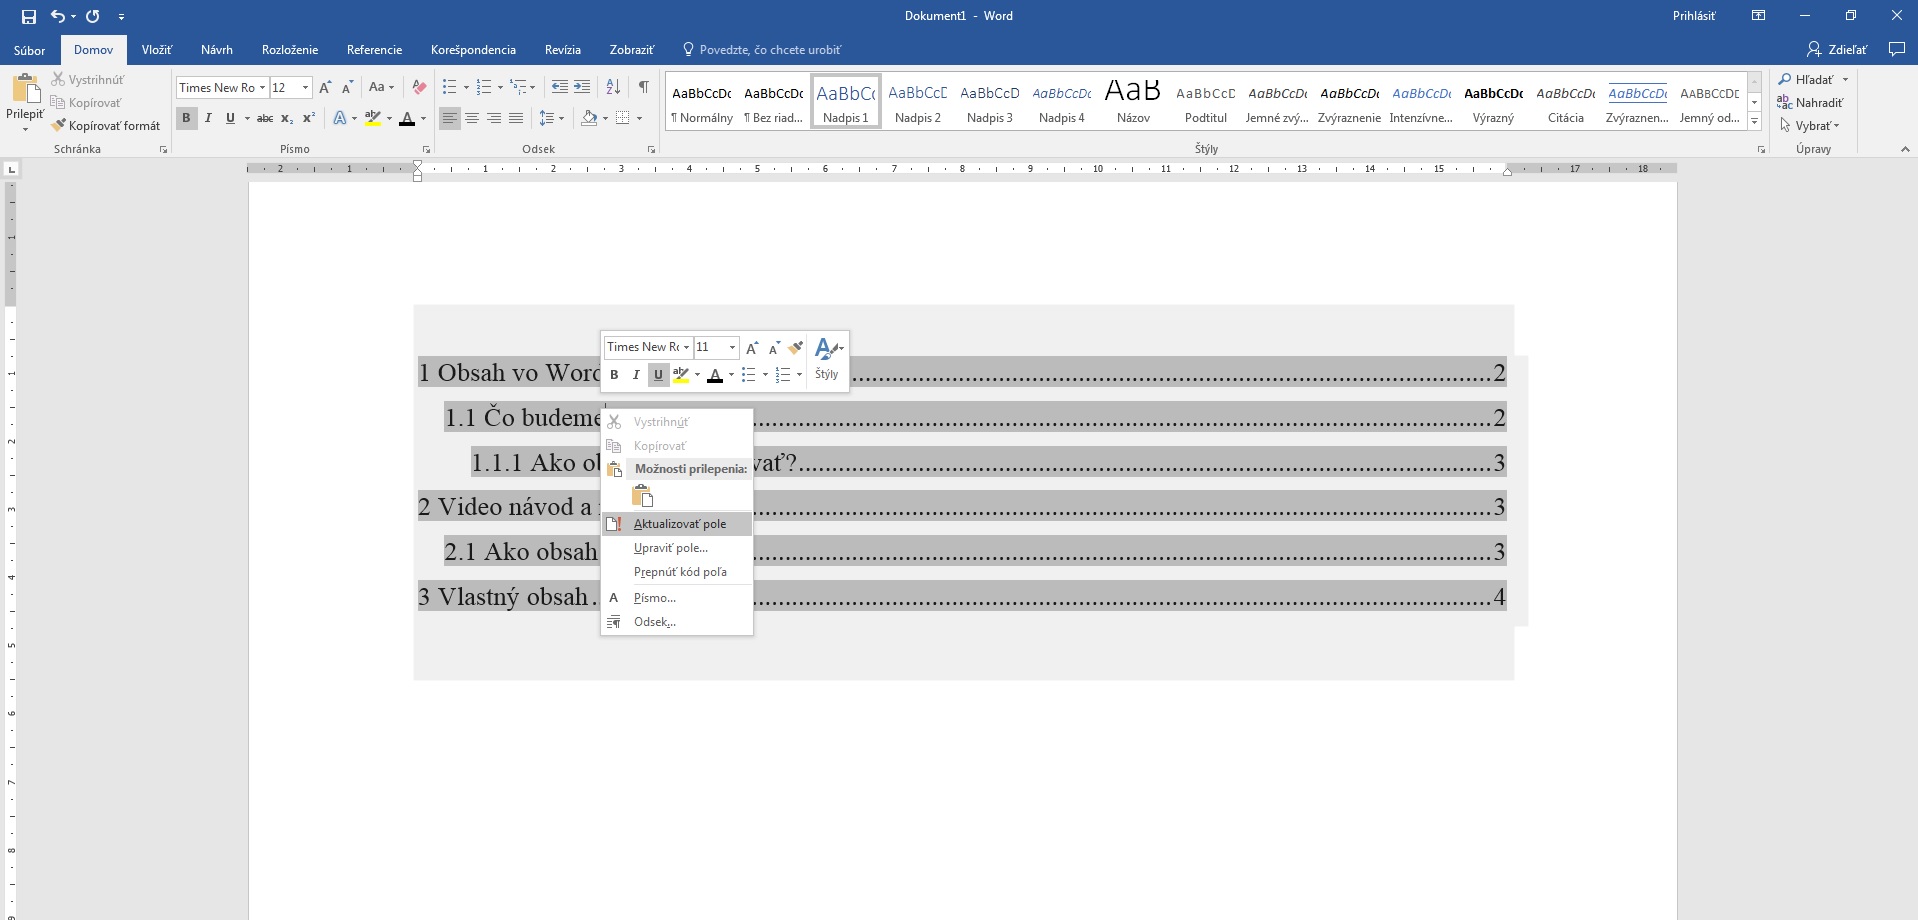Click the increase indent icon
The height and width of the screenshot is (920, 1918).
(582, 88)
